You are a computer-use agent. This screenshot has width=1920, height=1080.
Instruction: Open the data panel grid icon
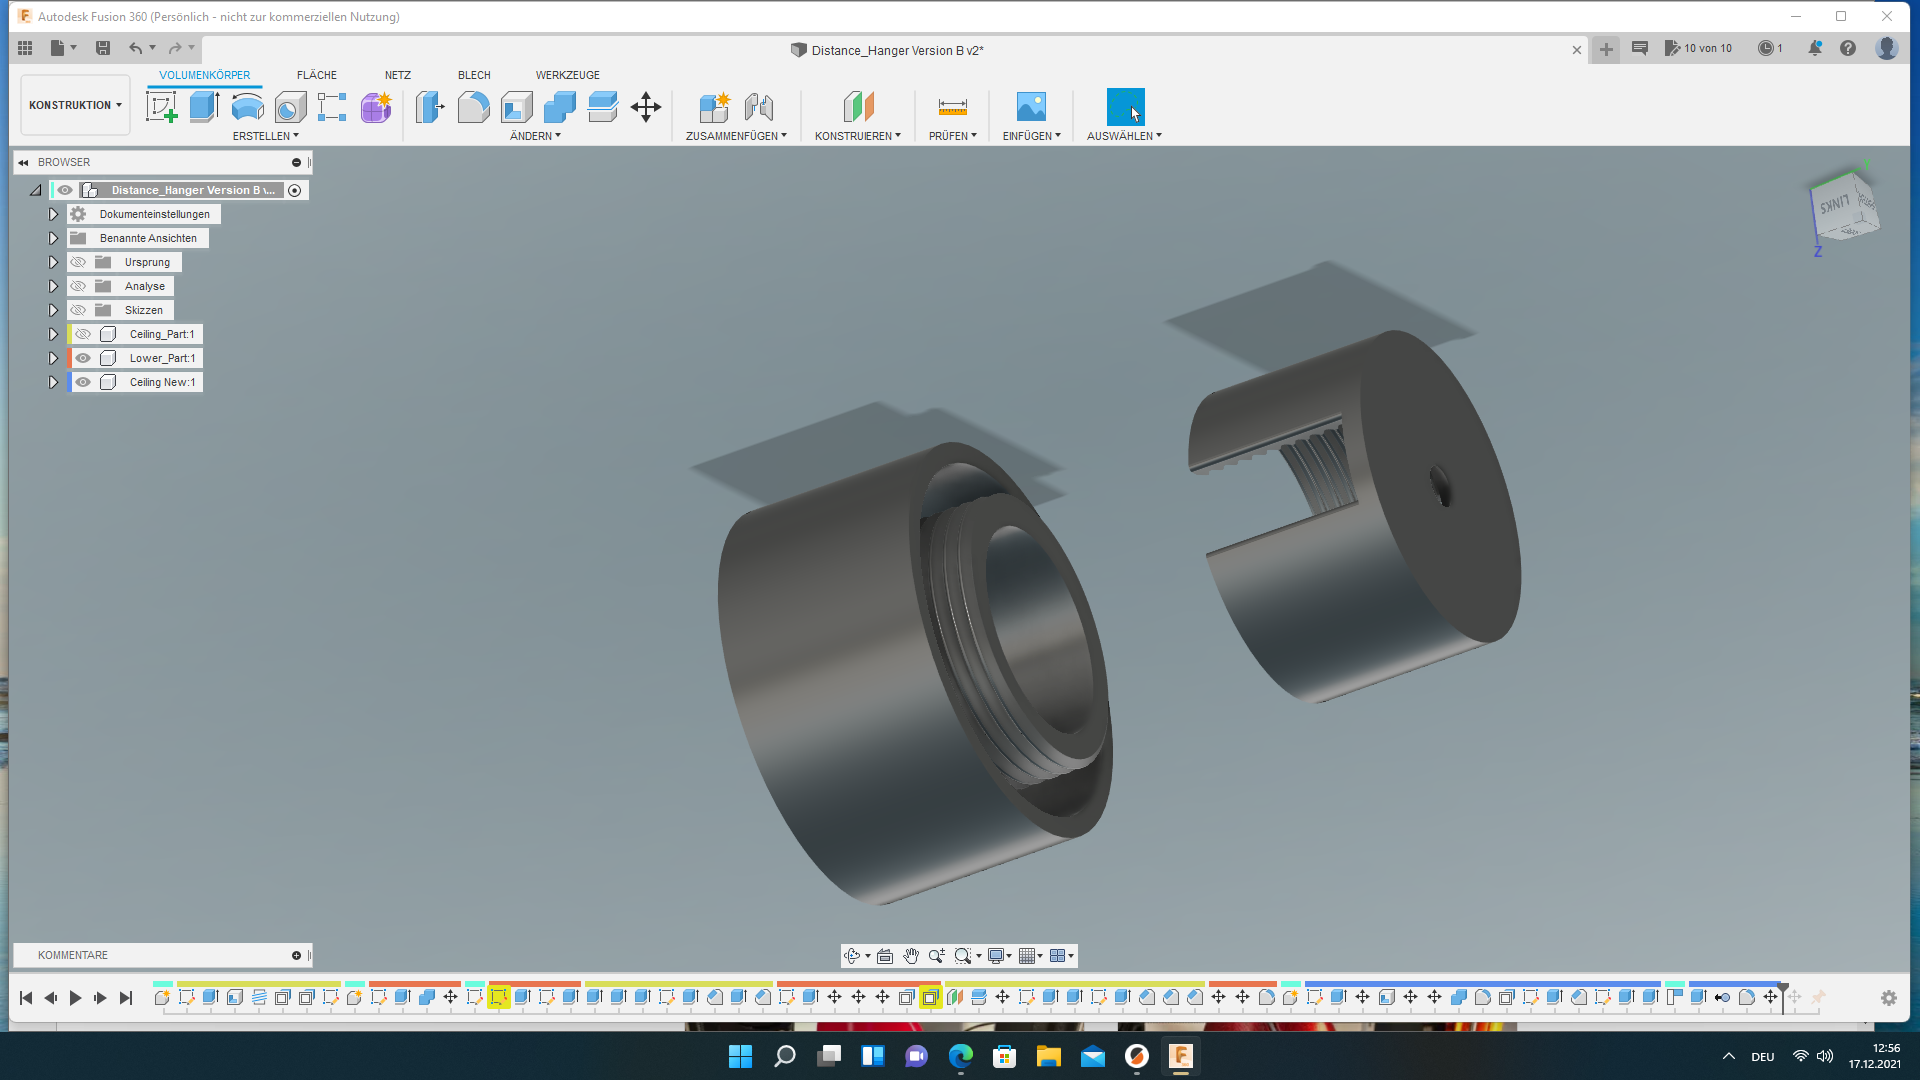click(x=25, y=48)
